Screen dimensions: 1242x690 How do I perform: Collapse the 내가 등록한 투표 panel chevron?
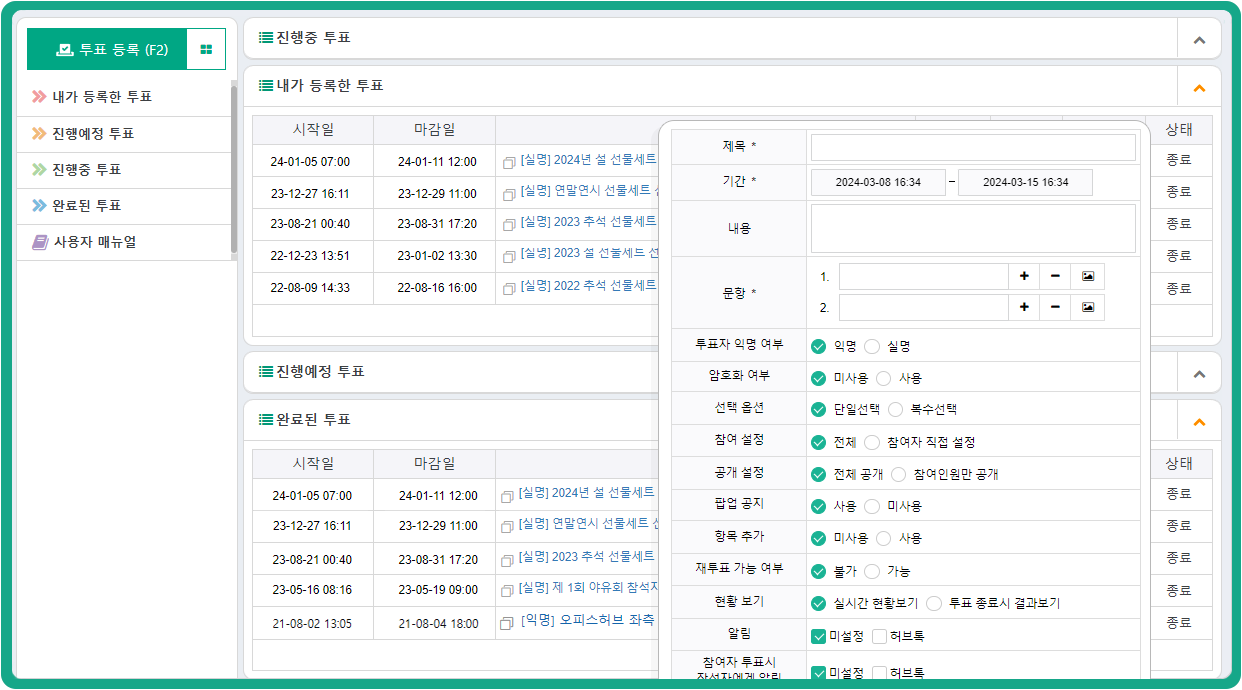coord(1200,87)
